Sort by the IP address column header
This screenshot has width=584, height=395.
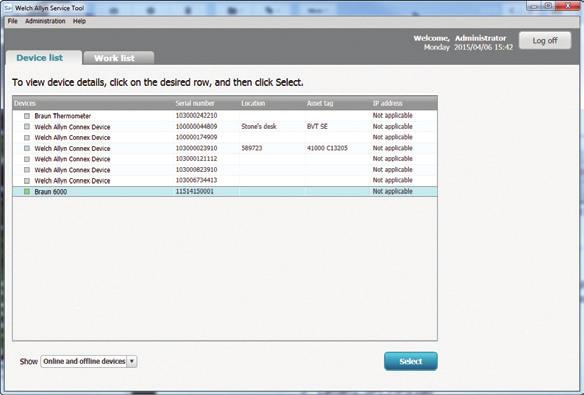(388, 103)
